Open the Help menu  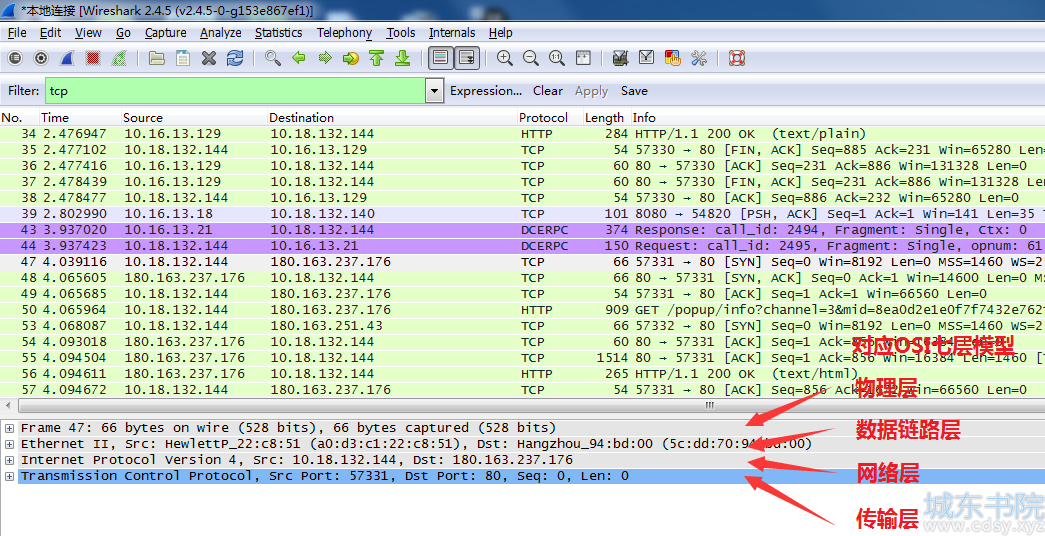point(501,33)
